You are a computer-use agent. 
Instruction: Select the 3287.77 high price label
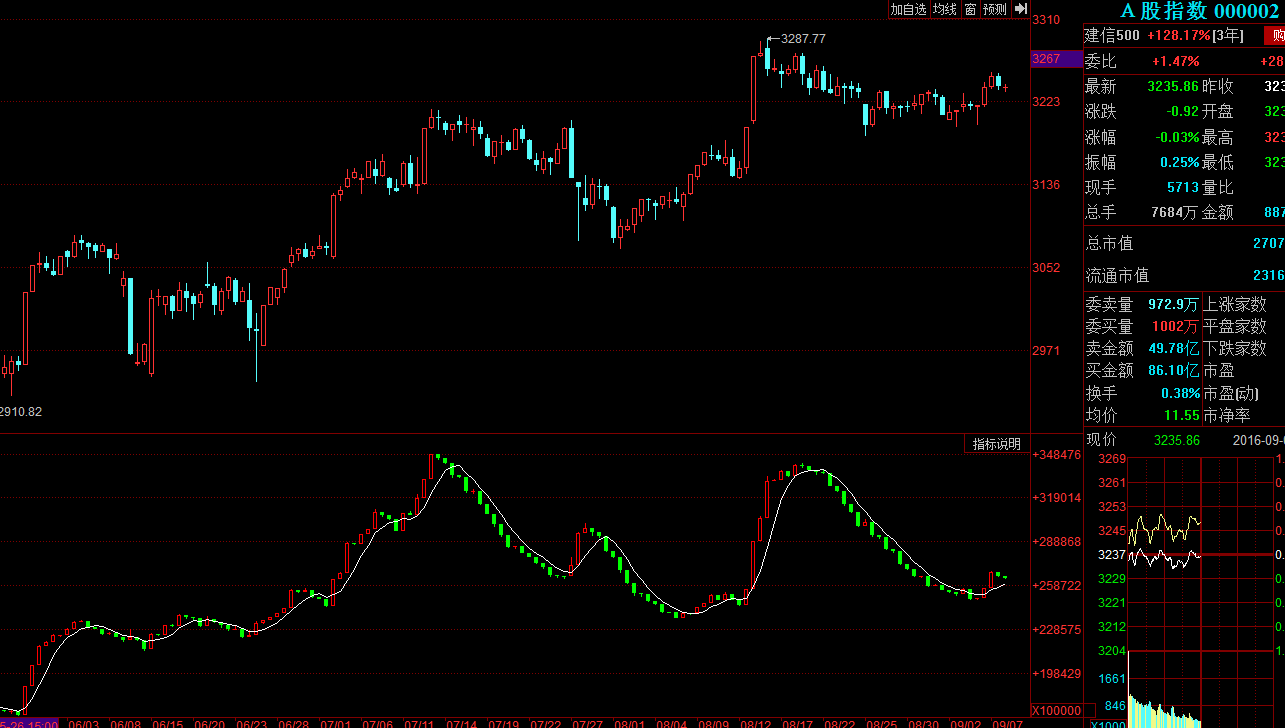[x=803, y=38]
